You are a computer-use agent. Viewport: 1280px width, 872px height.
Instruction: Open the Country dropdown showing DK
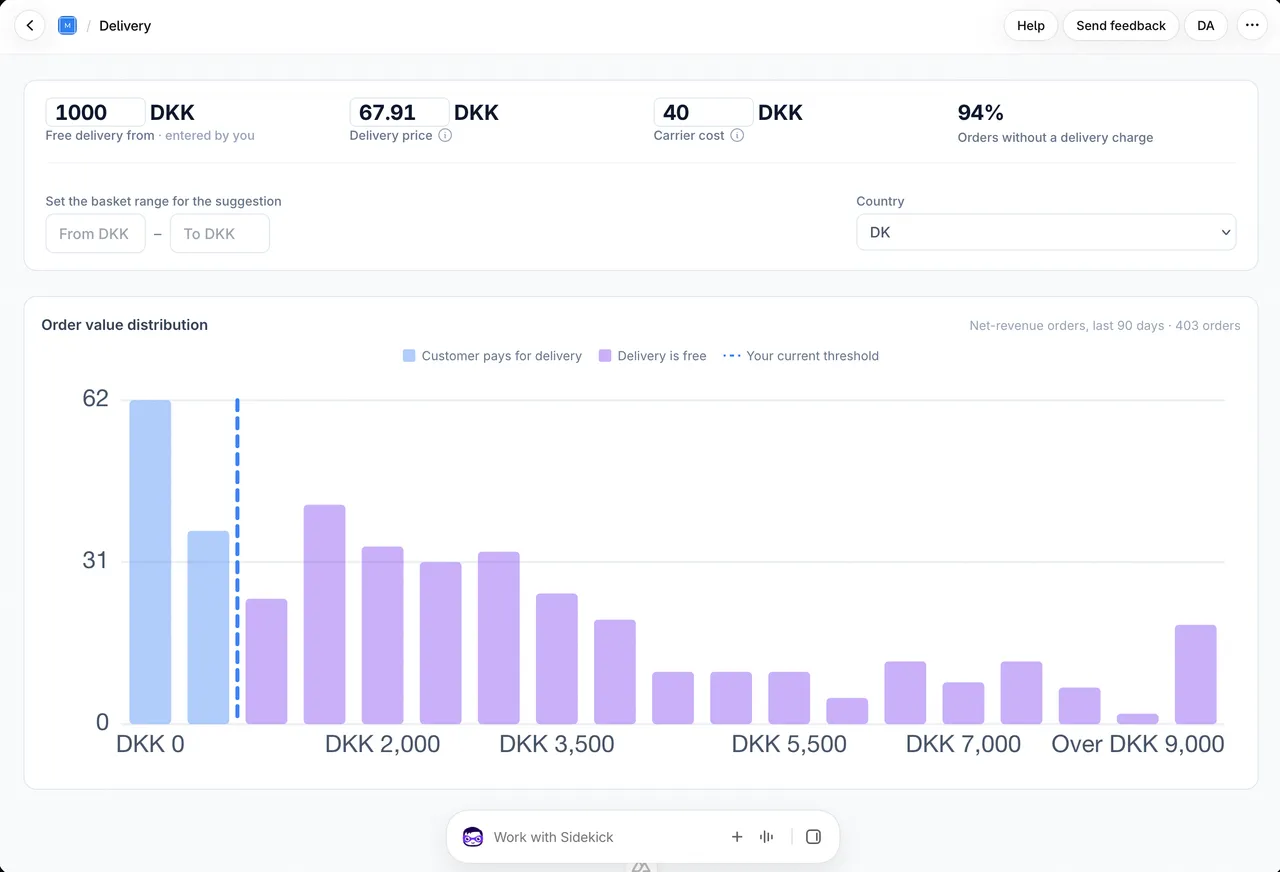point(1046,232)
